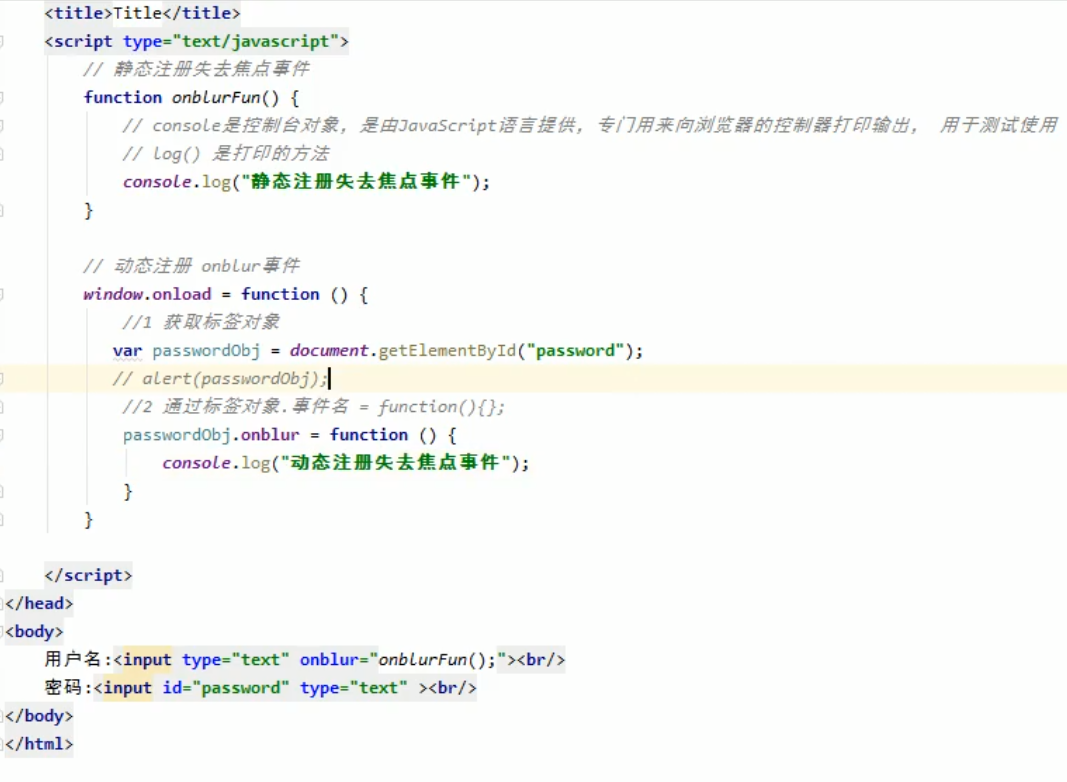
Task: Click the comment //1 获取标签对象
Action: (201, 322)
